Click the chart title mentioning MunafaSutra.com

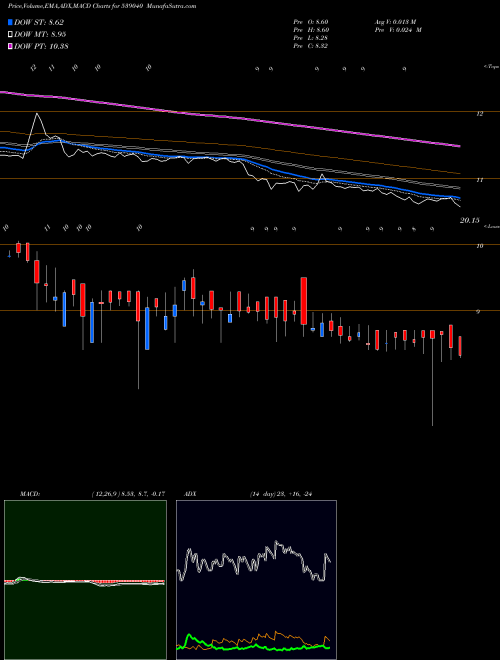click(102, 6)
